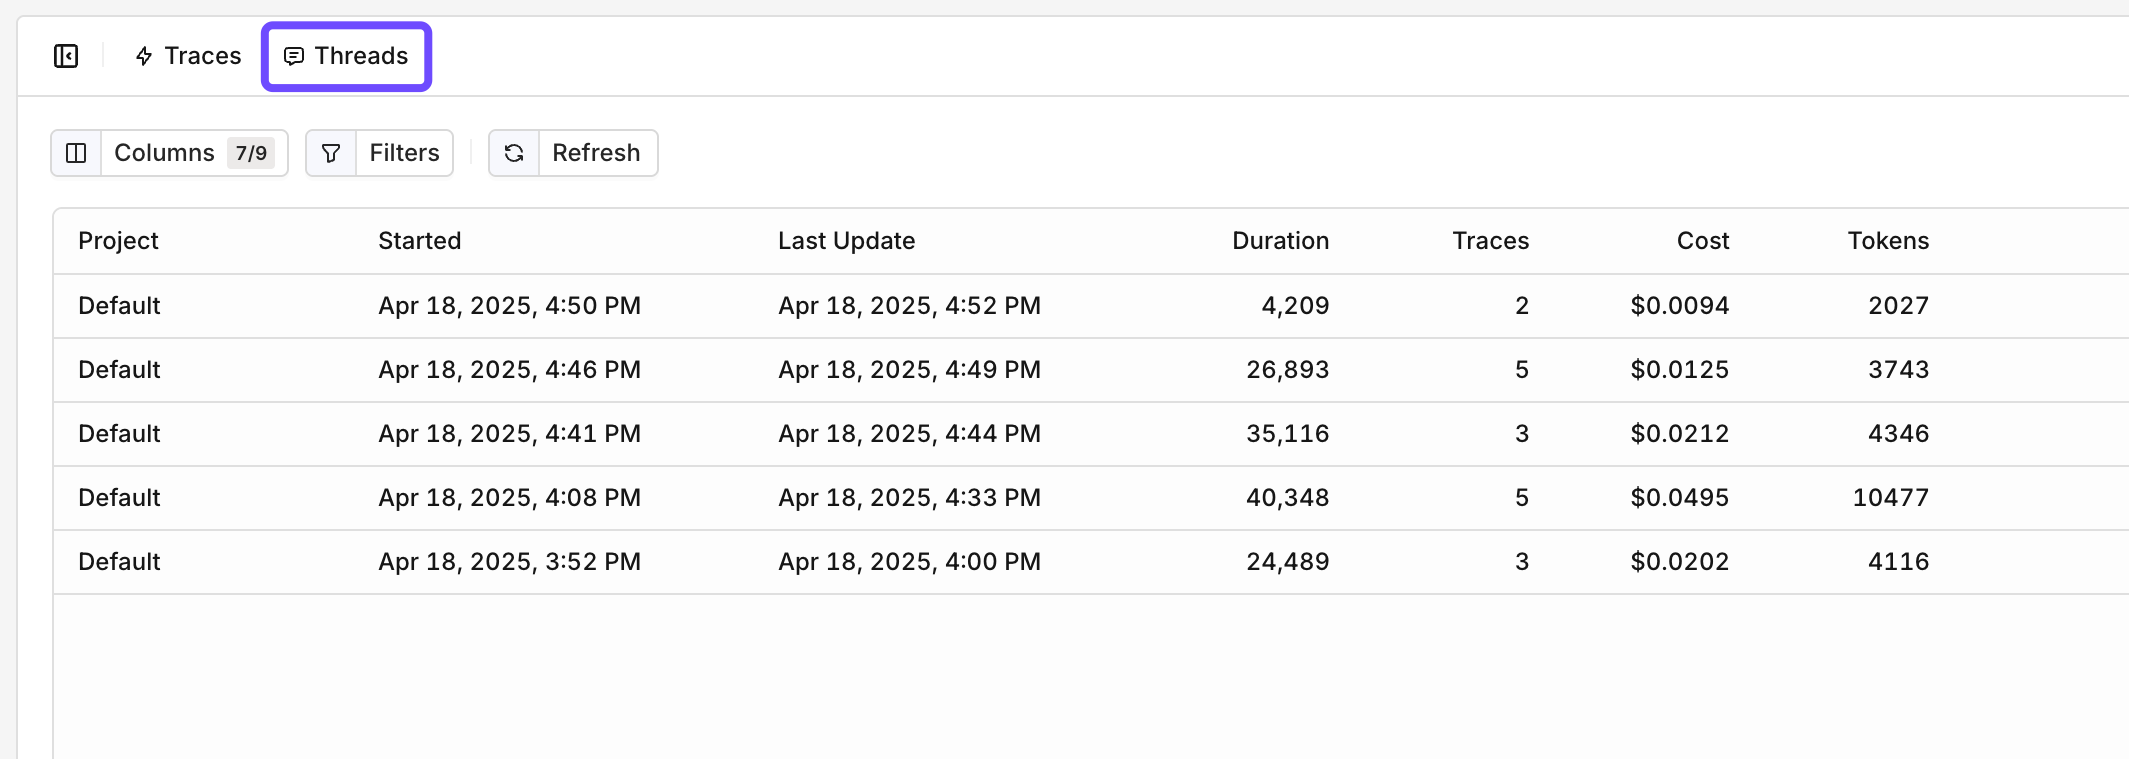Collapse the sidebar panel icon

pyautogui.click(x=66, y=56)
